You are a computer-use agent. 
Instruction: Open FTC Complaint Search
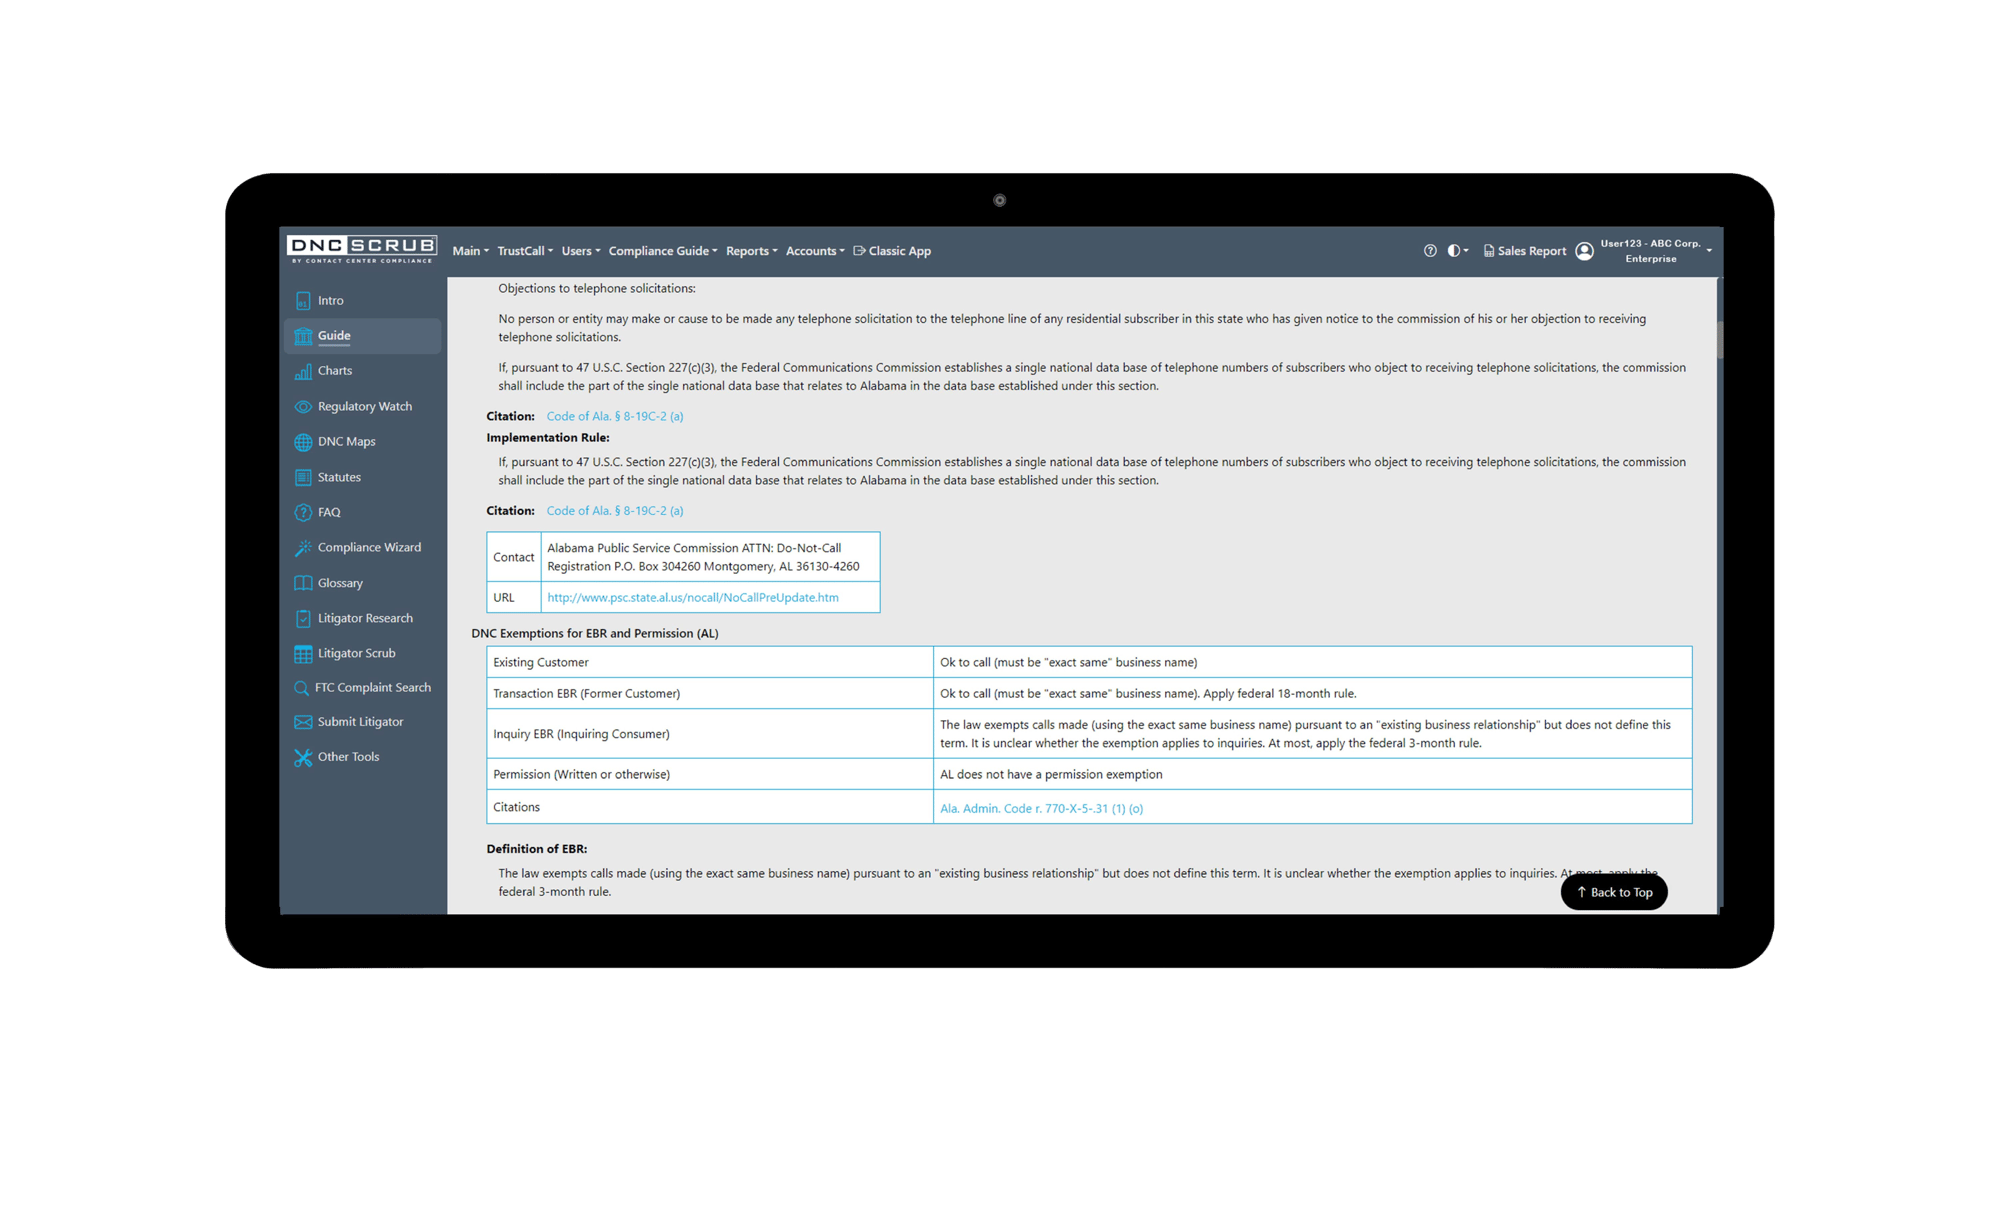(374, 687)
